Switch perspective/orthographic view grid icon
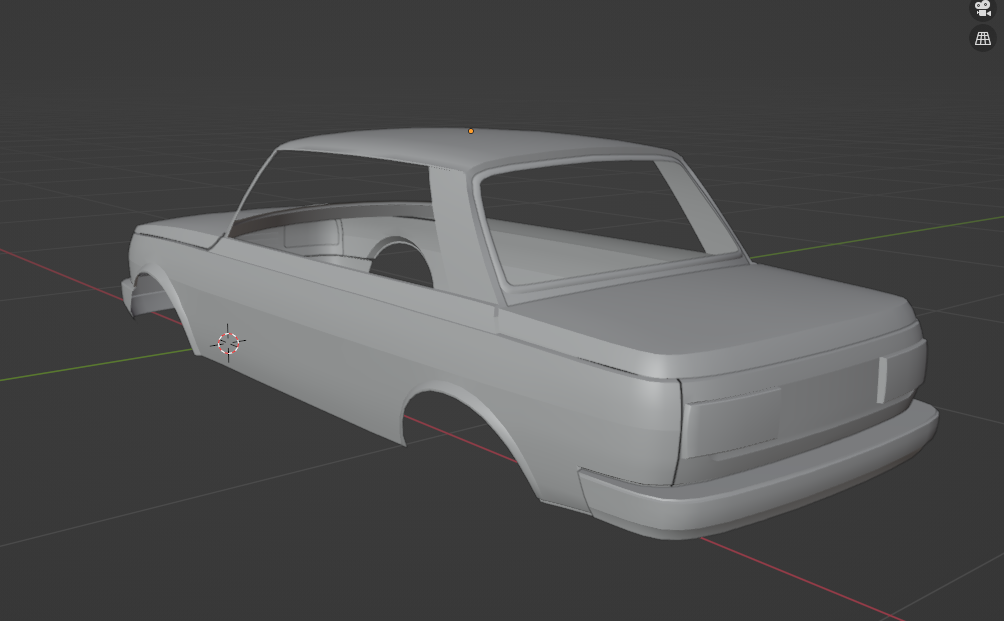This screenshot has height=621, width=1004. (x=983, y=38)
